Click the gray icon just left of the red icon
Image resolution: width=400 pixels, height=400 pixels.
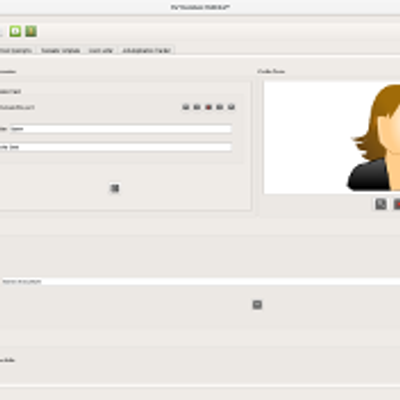click(x=197, y=107)
